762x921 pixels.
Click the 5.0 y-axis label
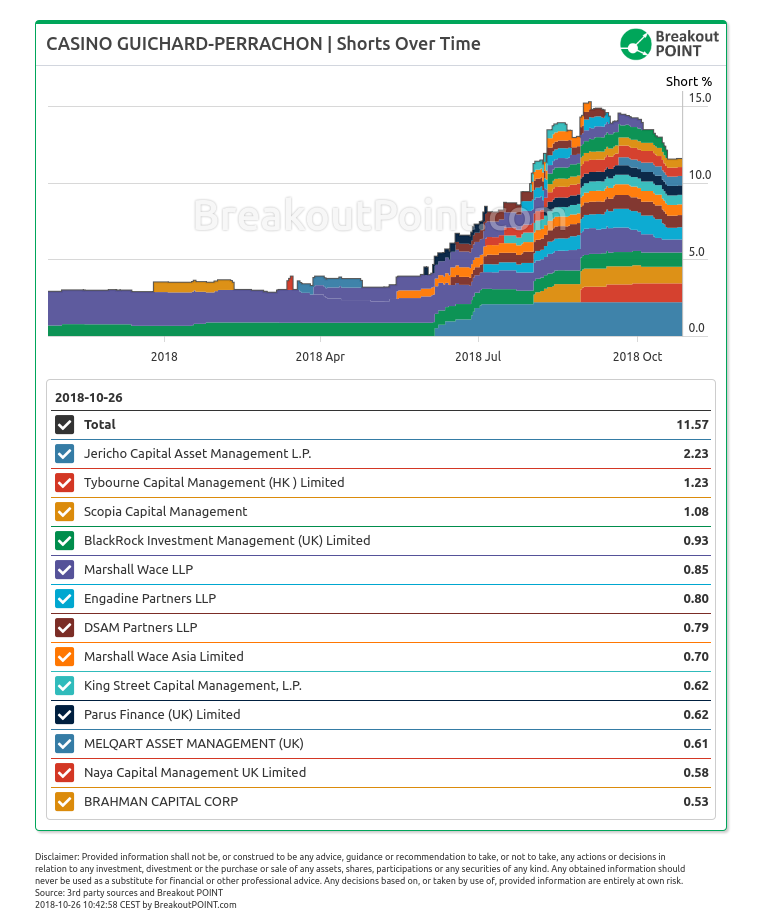click(696, 252)
